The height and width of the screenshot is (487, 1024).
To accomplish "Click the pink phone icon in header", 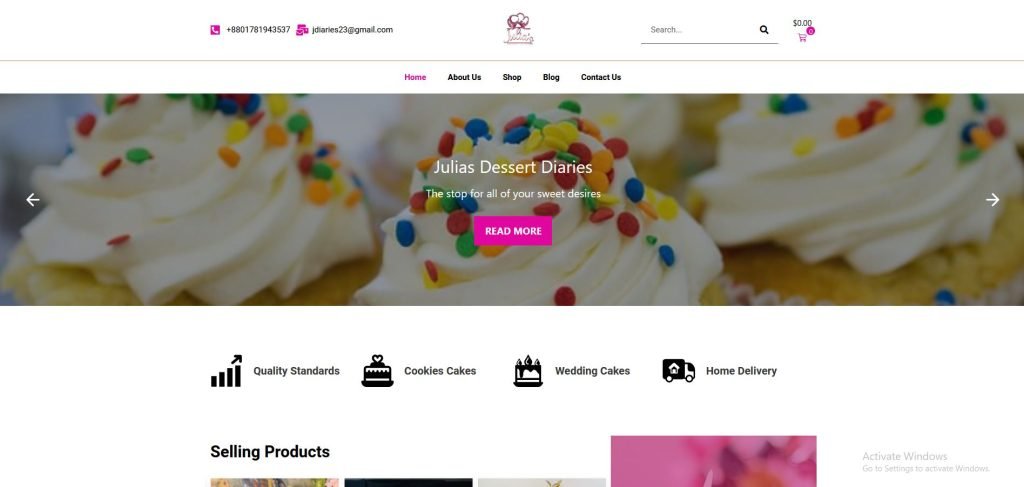I will (x=215, y=30).
